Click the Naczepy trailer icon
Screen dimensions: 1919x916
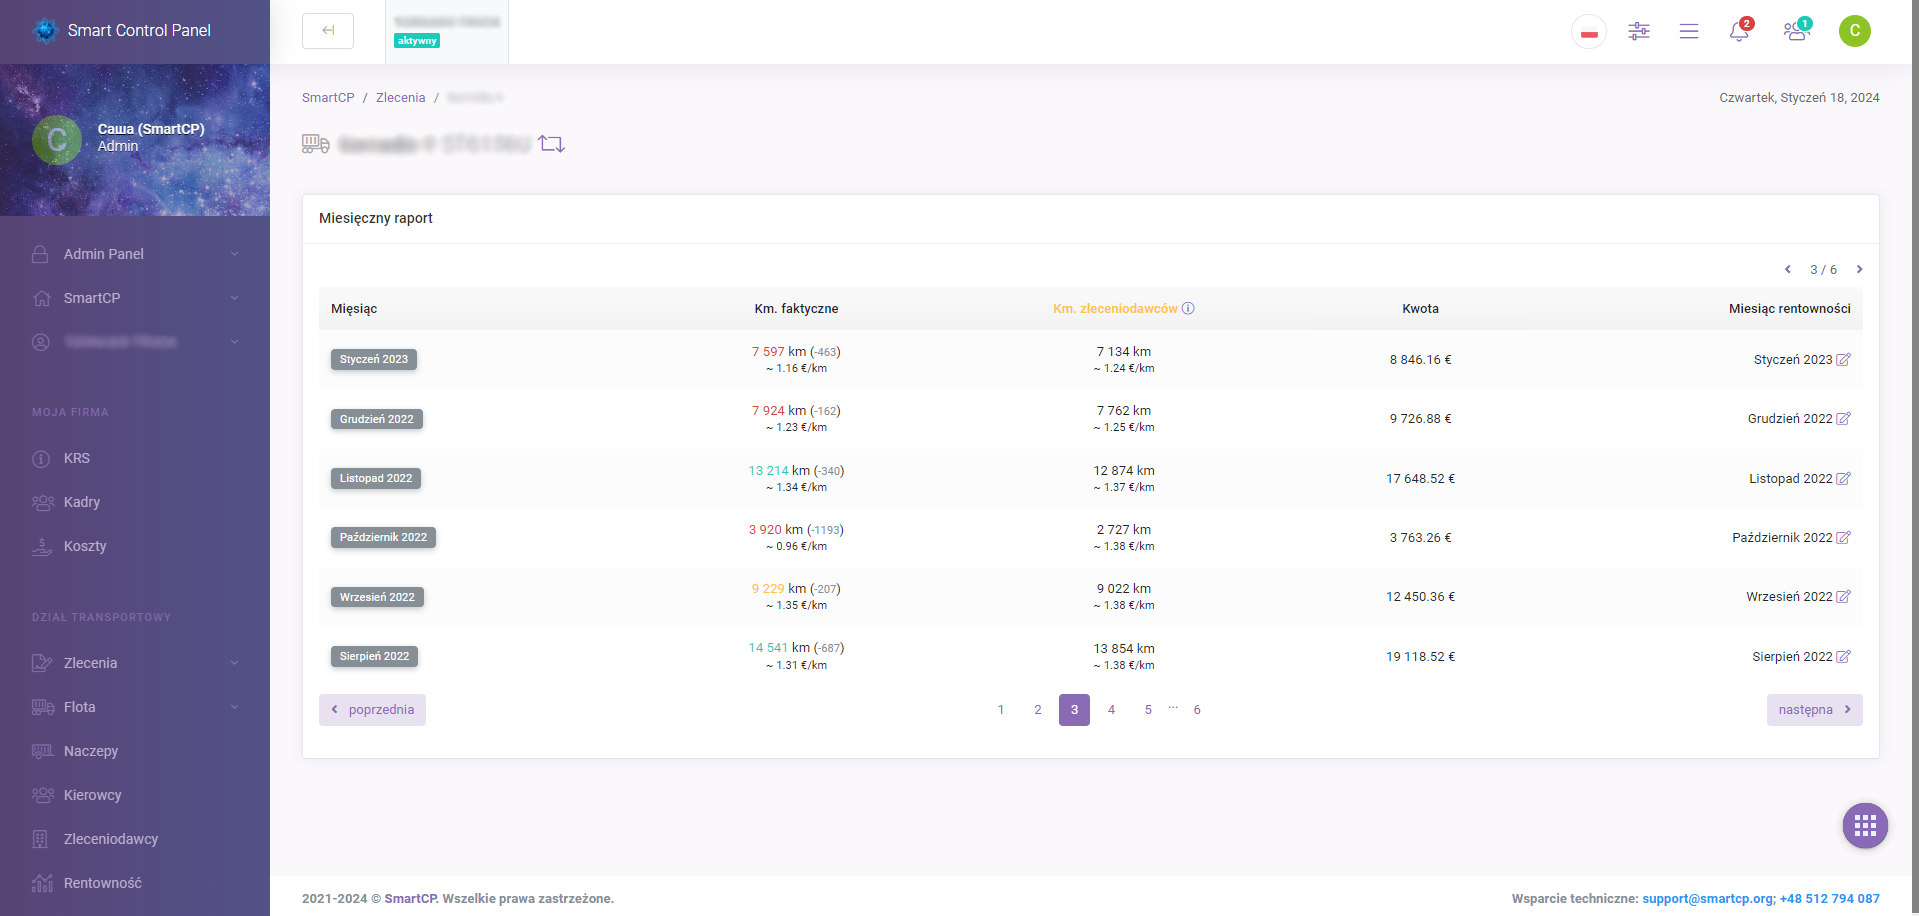42,751
